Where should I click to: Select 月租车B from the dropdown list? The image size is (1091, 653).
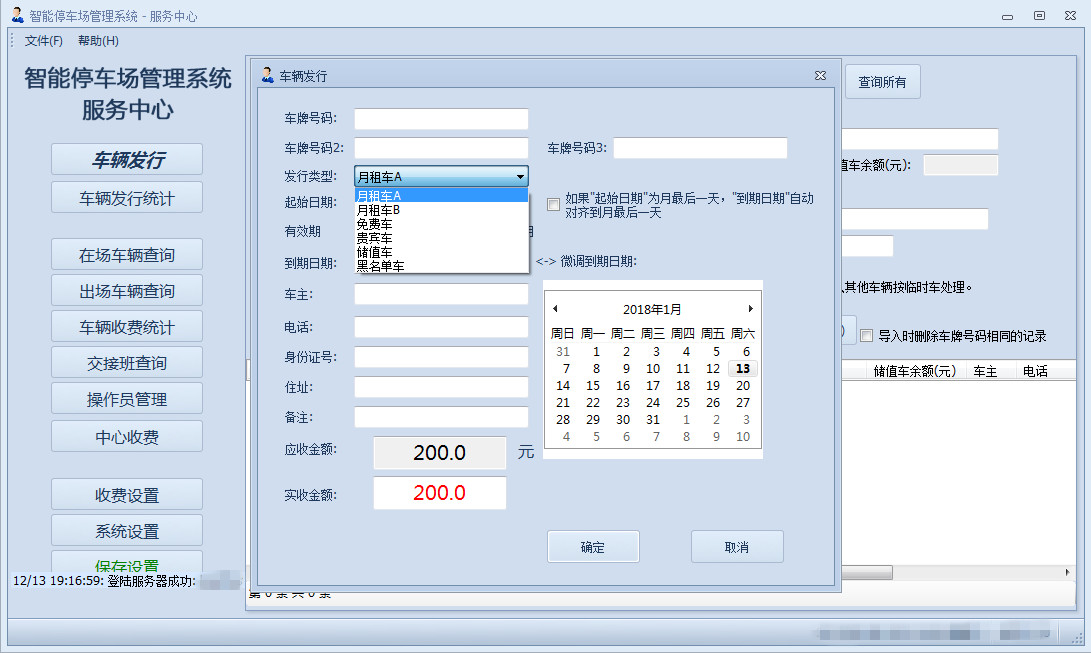point(379,210)
